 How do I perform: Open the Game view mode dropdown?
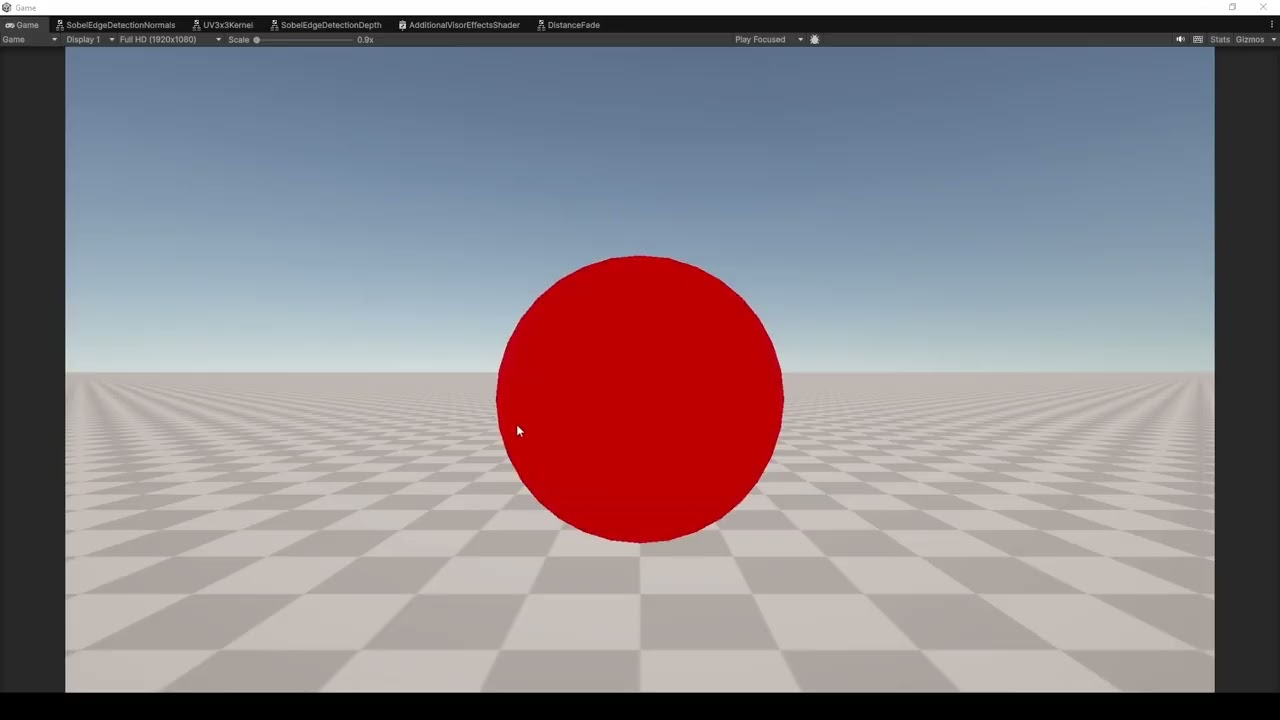pos(30,40)
